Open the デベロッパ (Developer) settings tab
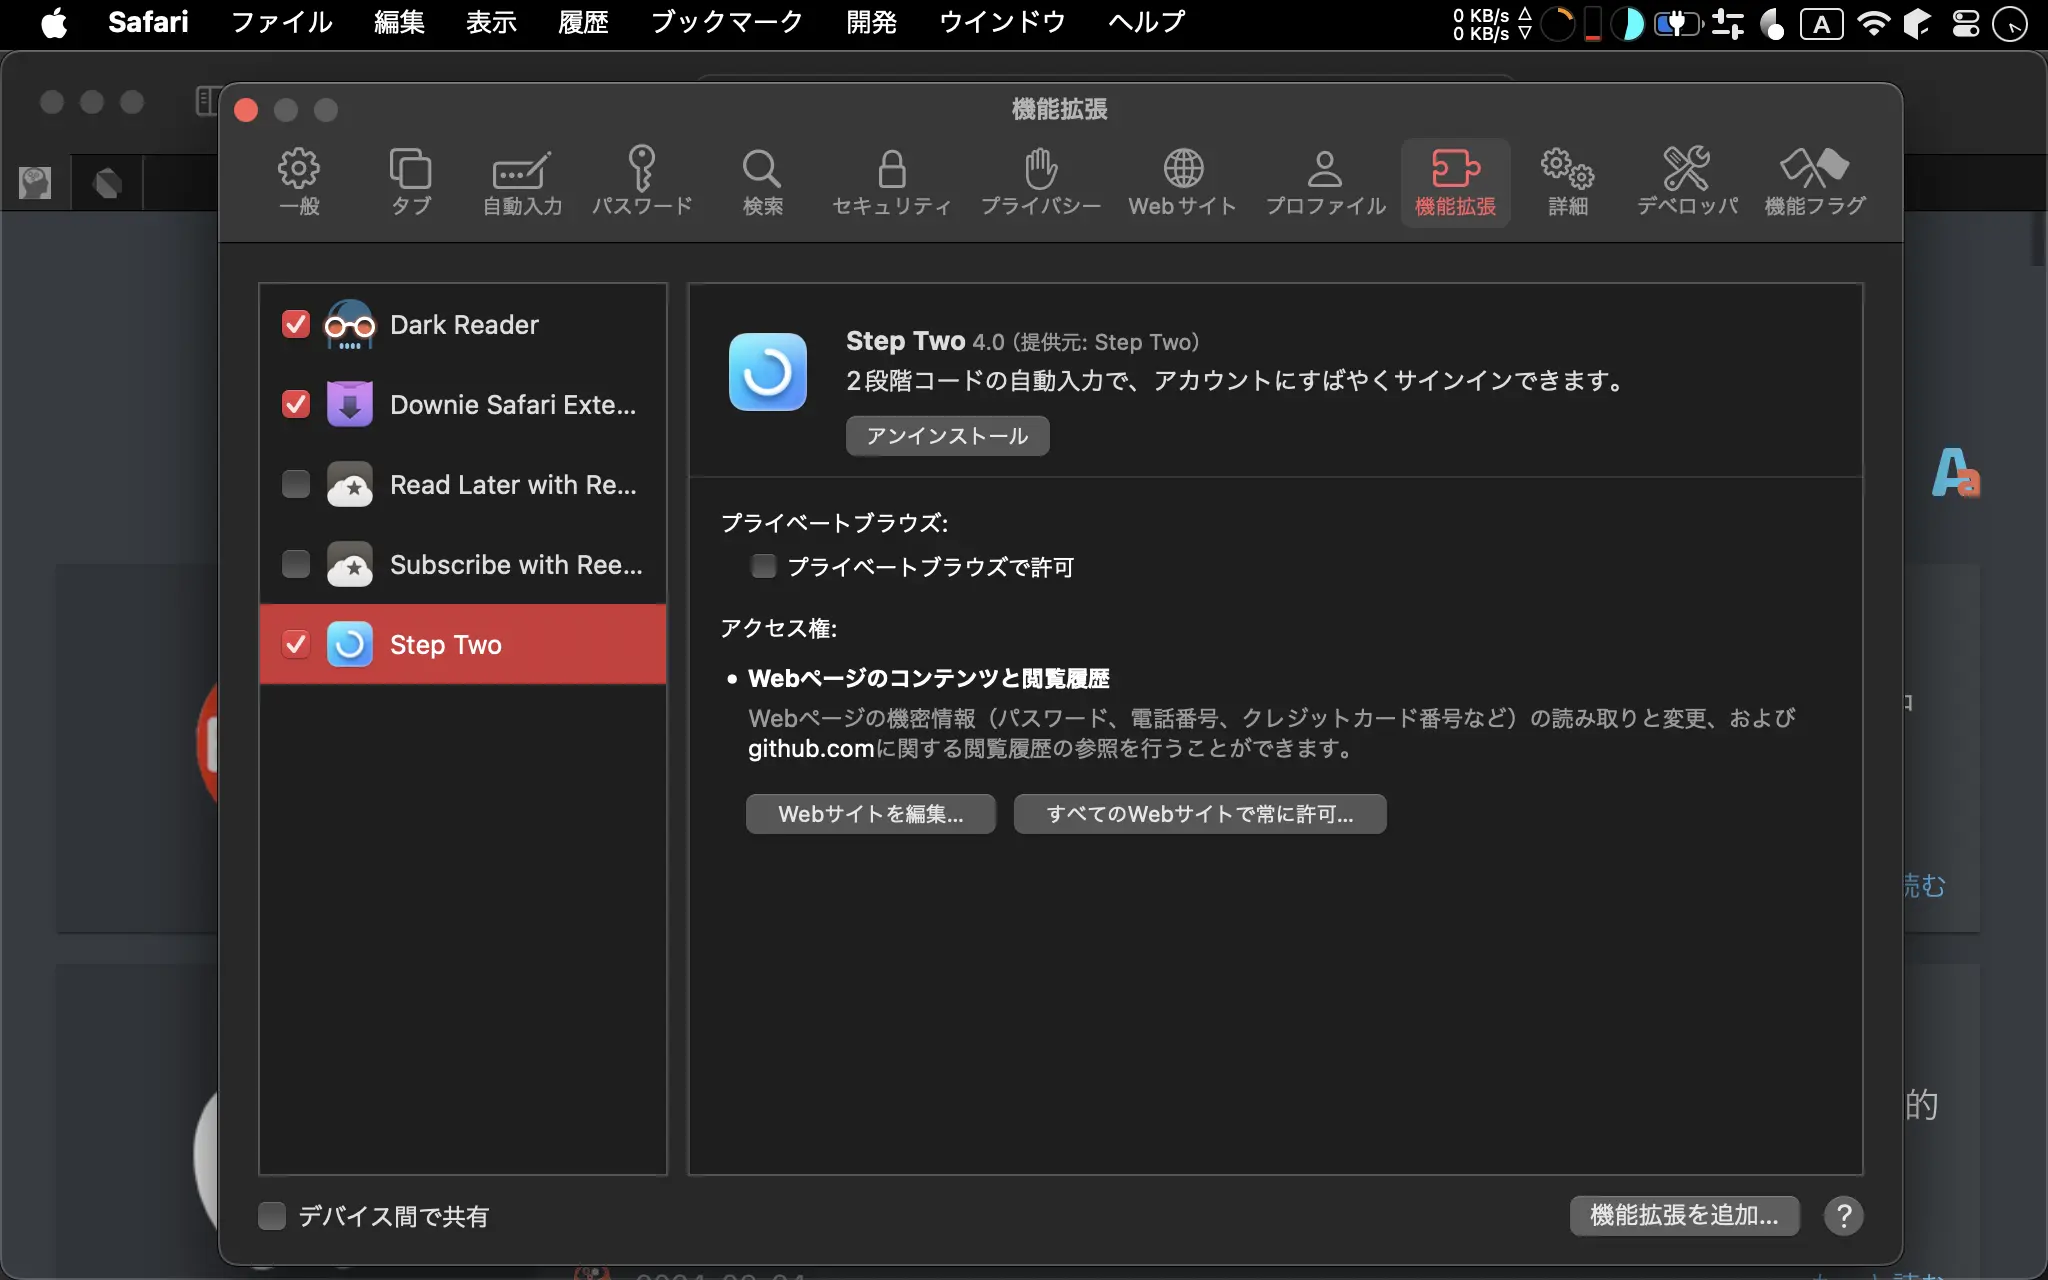The image size is (2048, 1280). pyautogui.click(x=1687, y=182)
